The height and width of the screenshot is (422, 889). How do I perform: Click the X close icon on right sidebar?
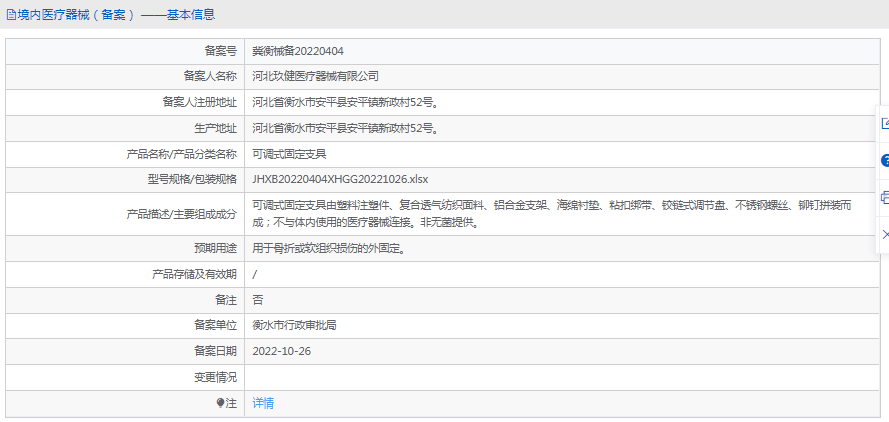point(886,234)
